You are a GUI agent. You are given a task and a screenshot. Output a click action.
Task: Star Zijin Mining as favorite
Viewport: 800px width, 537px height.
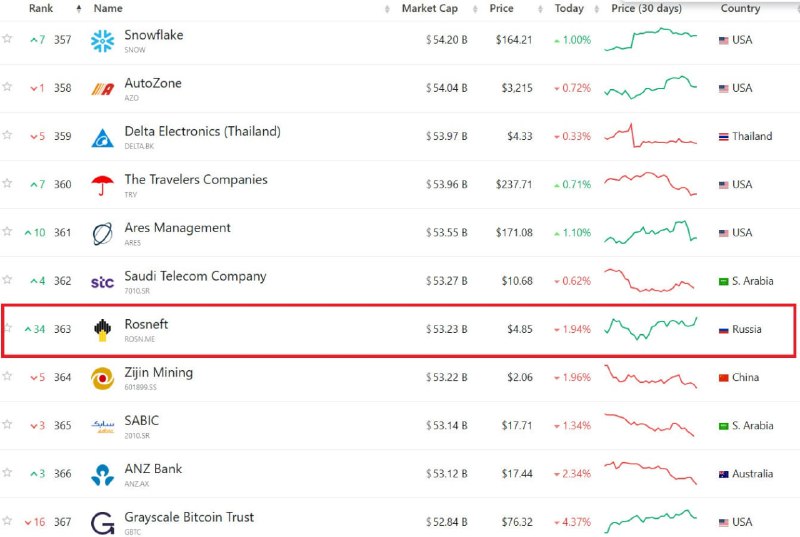(x=7, y=376)
